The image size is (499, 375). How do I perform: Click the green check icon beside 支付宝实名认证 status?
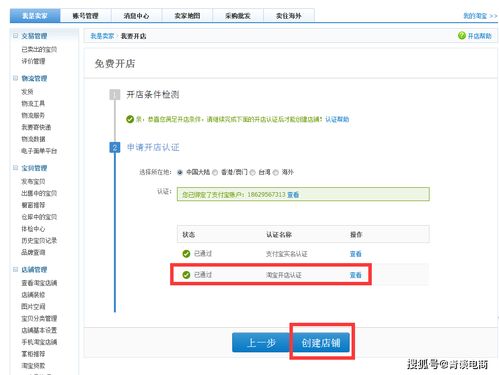tap(186, 254)
